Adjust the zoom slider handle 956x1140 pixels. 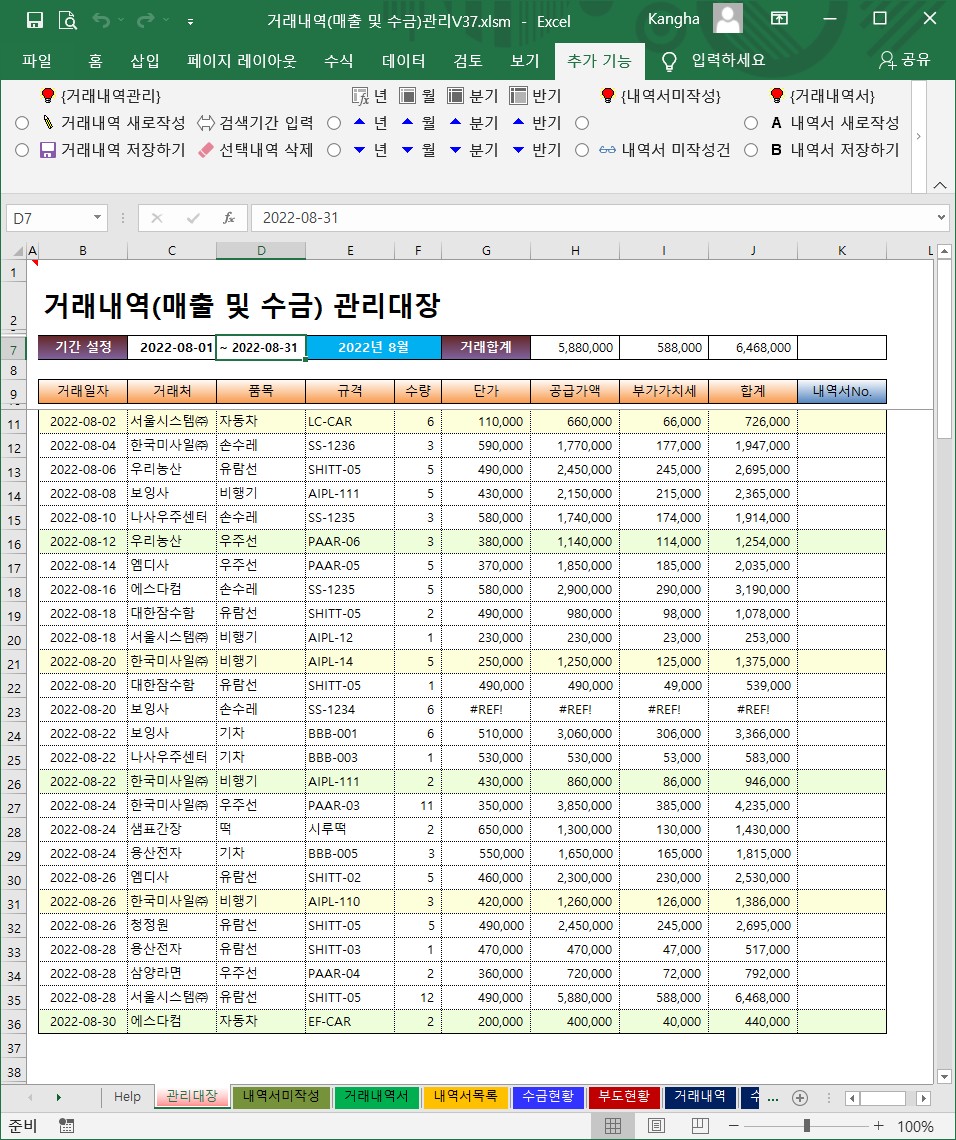point(806,1126)
